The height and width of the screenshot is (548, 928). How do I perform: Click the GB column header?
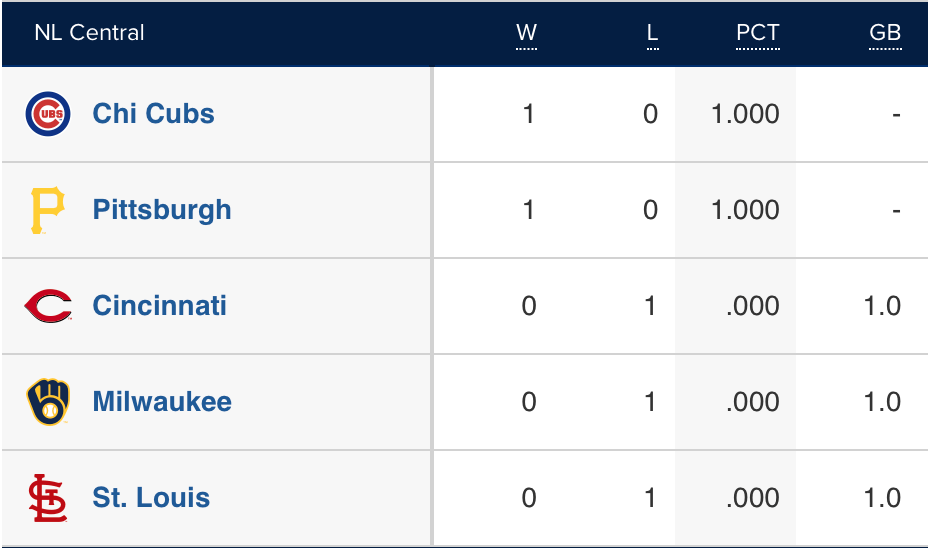(885, 33)
